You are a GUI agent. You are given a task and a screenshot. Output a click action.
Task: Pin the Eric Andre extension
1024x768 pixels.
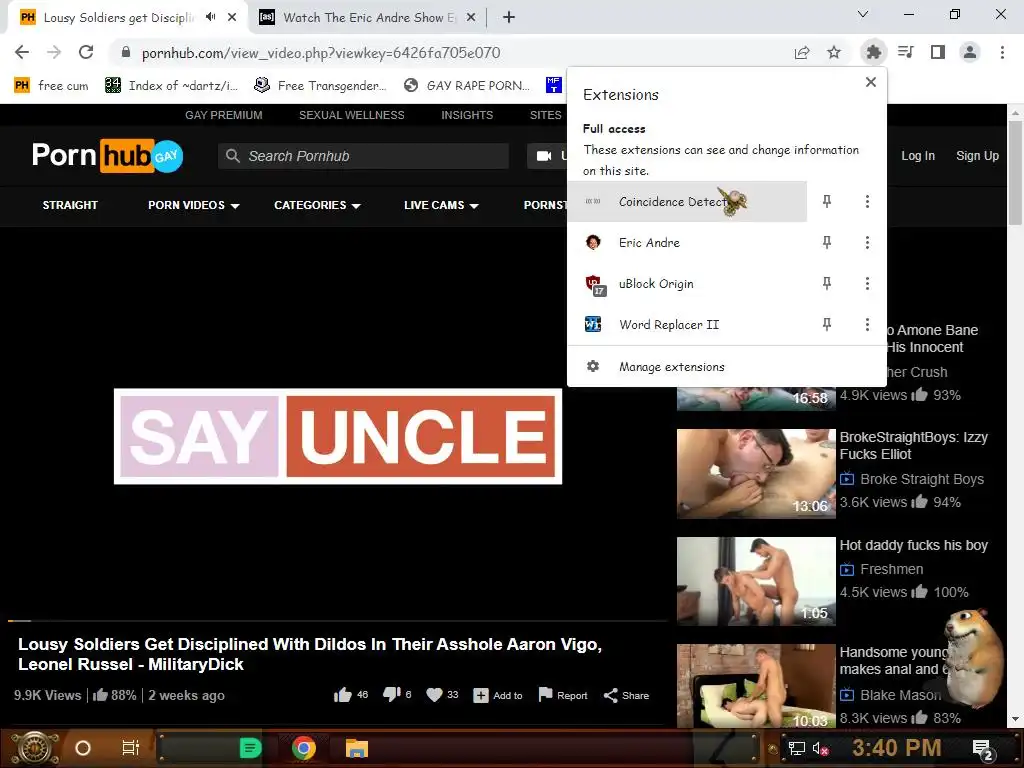tap(827, 243)
